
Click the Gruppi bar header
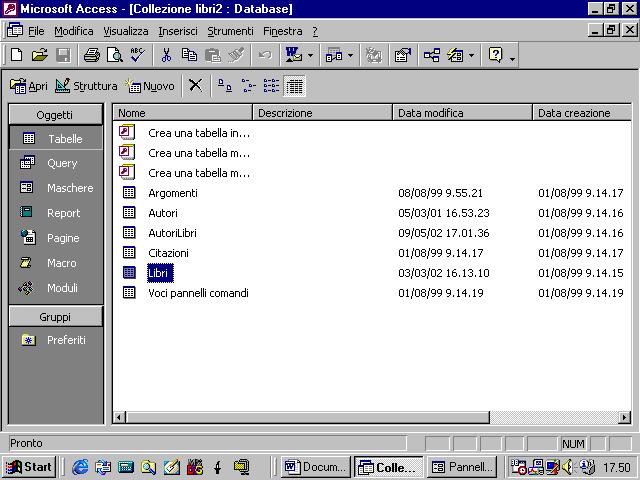coord(56,317)
